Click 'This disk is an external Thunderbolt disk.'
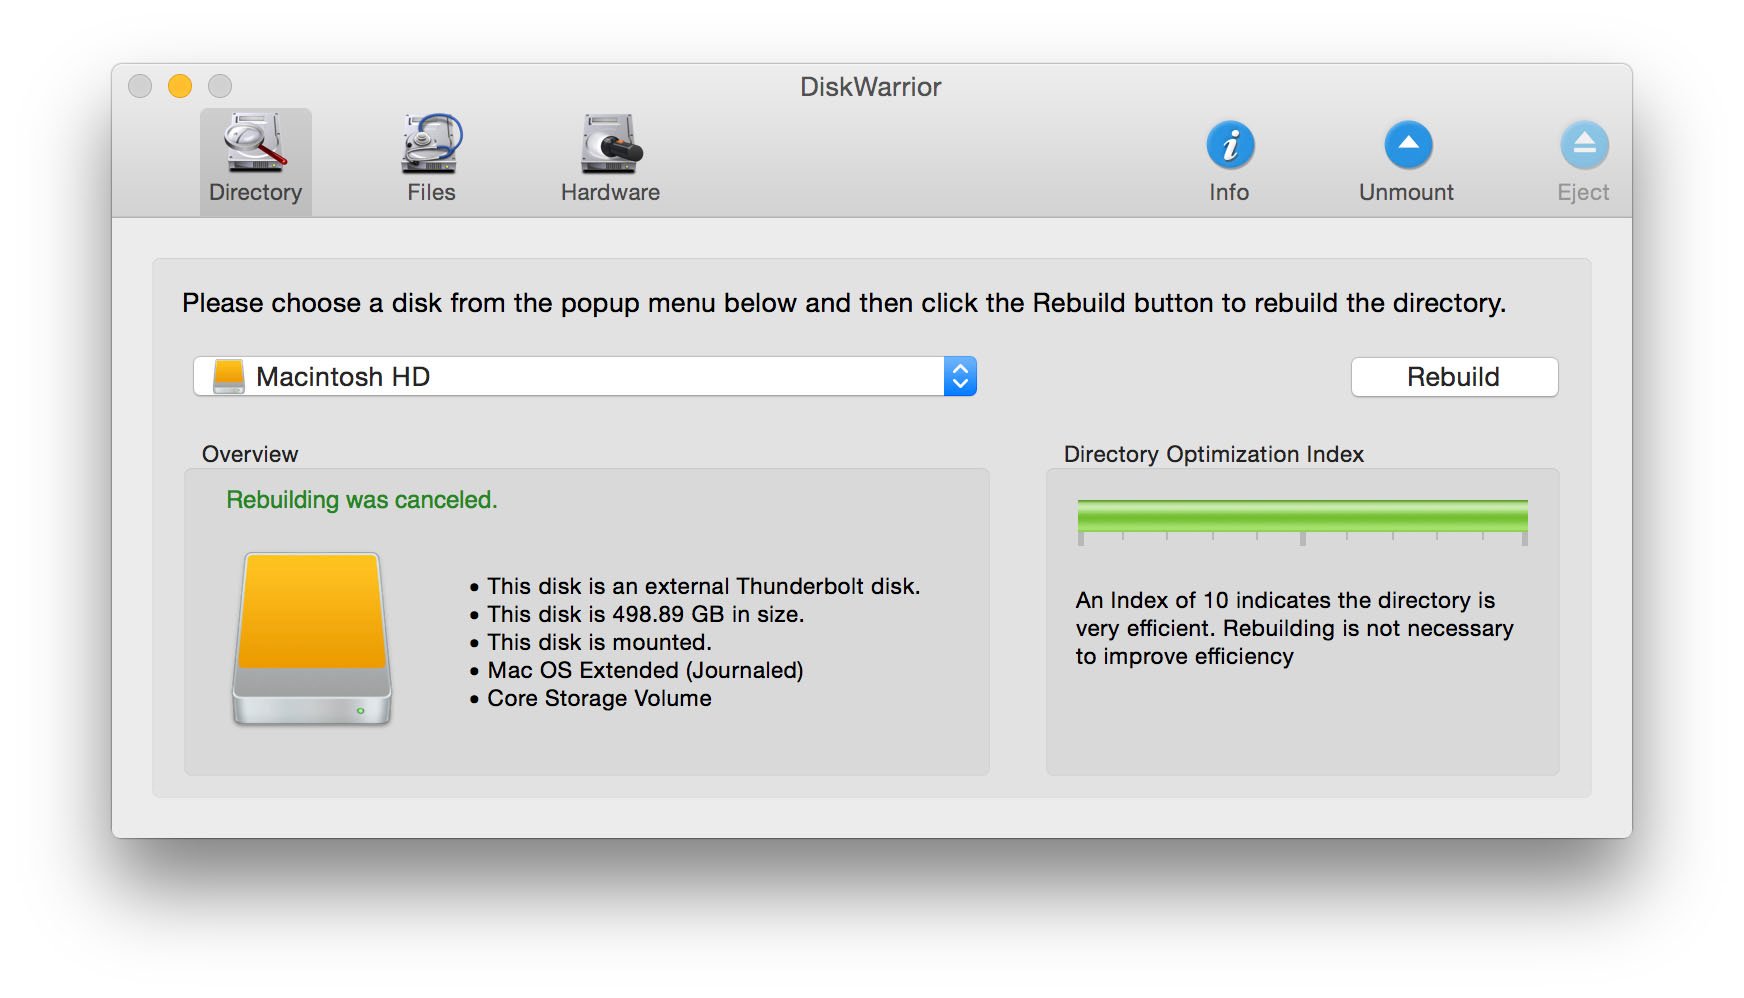This screenshot has height=998, width=1744. pyautogui.click(x=703, y=586)
